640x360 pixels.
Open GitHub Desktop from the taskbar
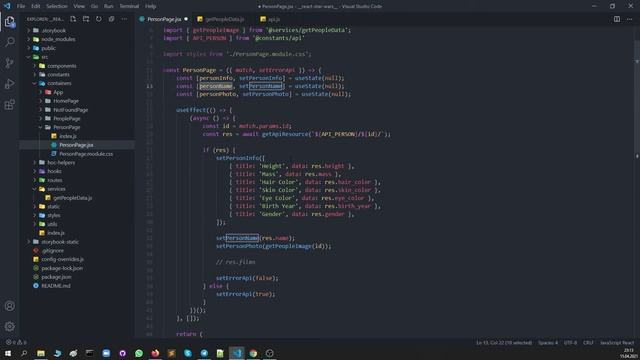click(x=122, y=353)
